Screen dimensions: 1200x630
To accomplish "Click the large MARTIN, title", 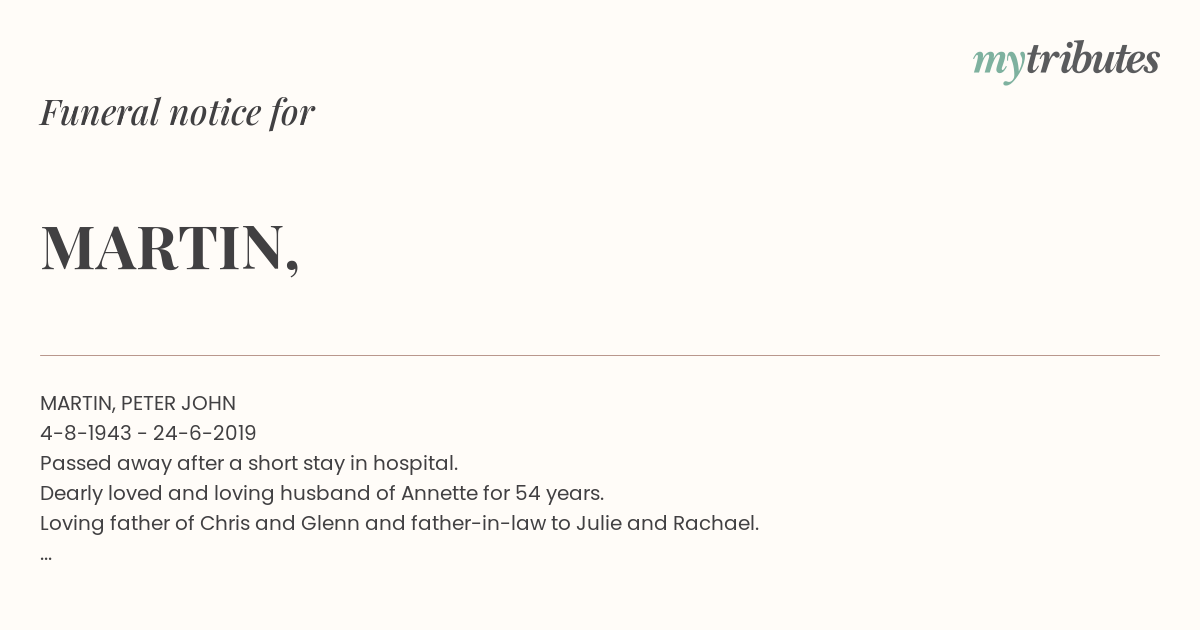I will pyautogui.click(x=170, y=248).
